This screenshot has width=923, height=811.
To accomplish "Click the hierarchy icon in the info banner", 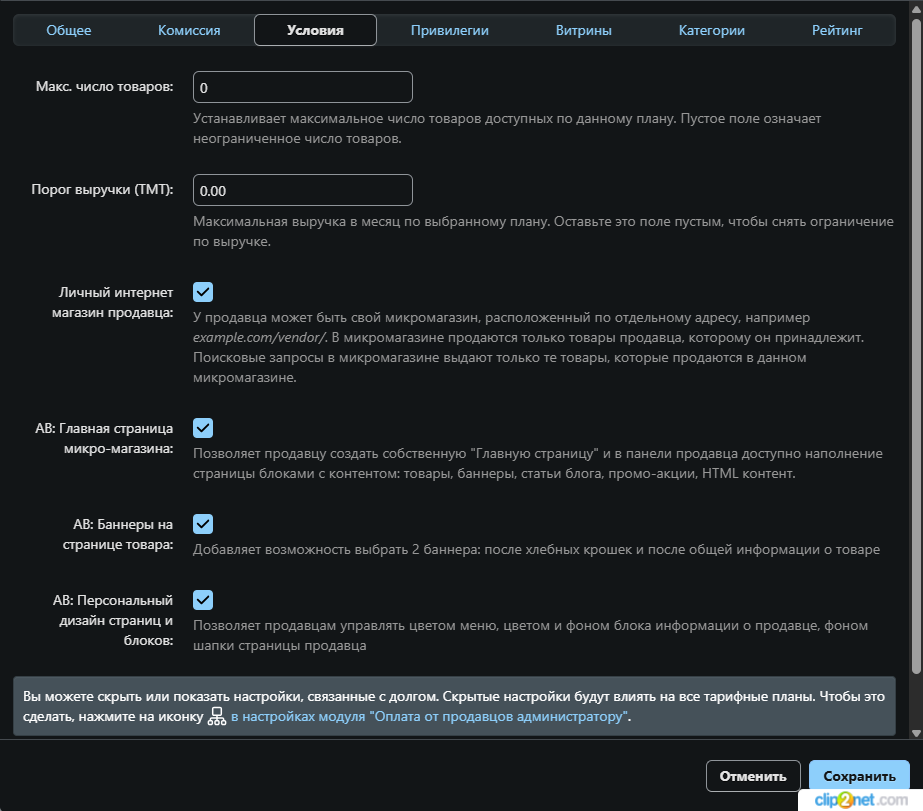I will click(217, 717).
